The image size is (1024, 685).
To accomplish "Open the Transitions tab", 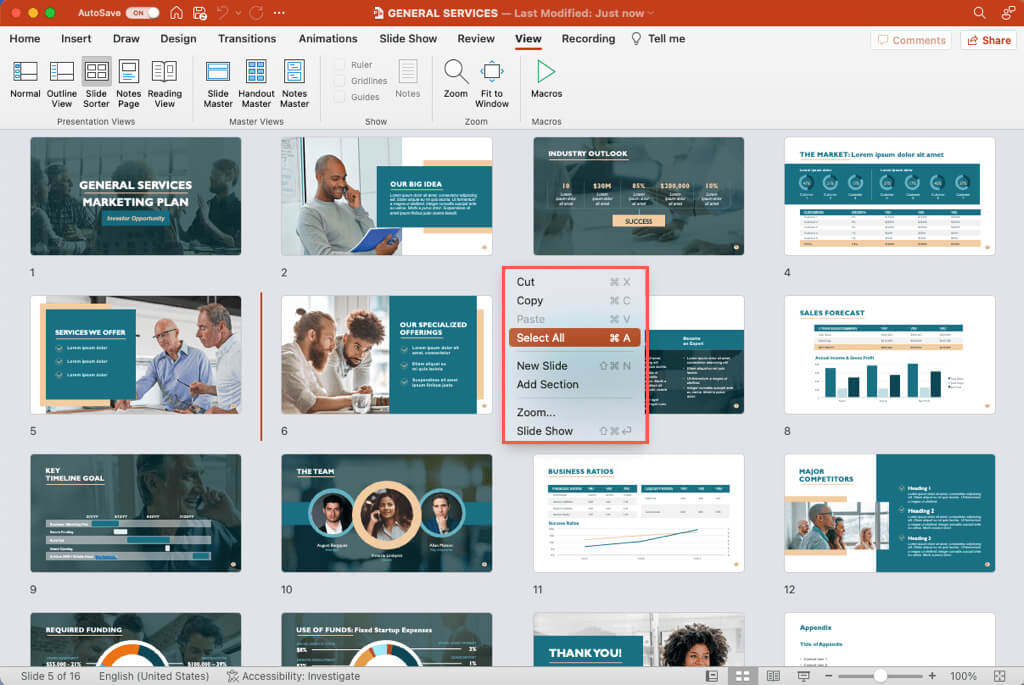I will (247, 39).
